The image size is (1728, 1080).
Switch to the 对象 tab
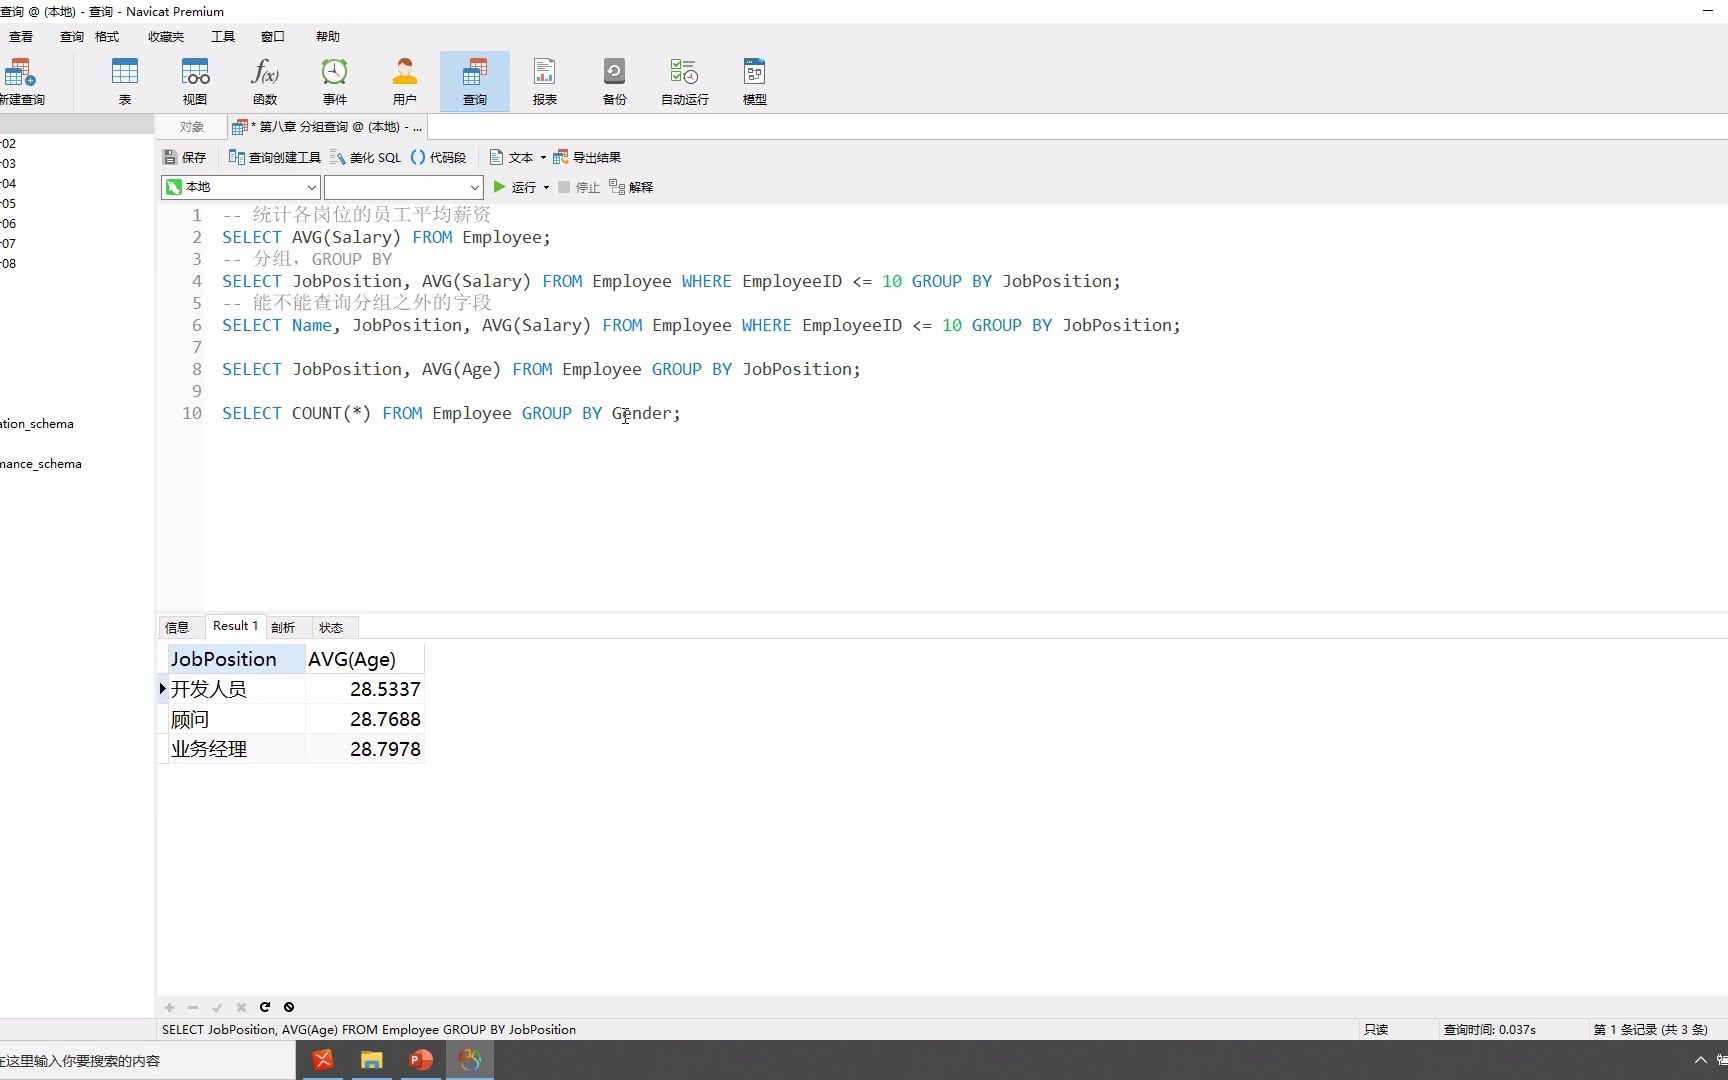[x=191, y=127]
